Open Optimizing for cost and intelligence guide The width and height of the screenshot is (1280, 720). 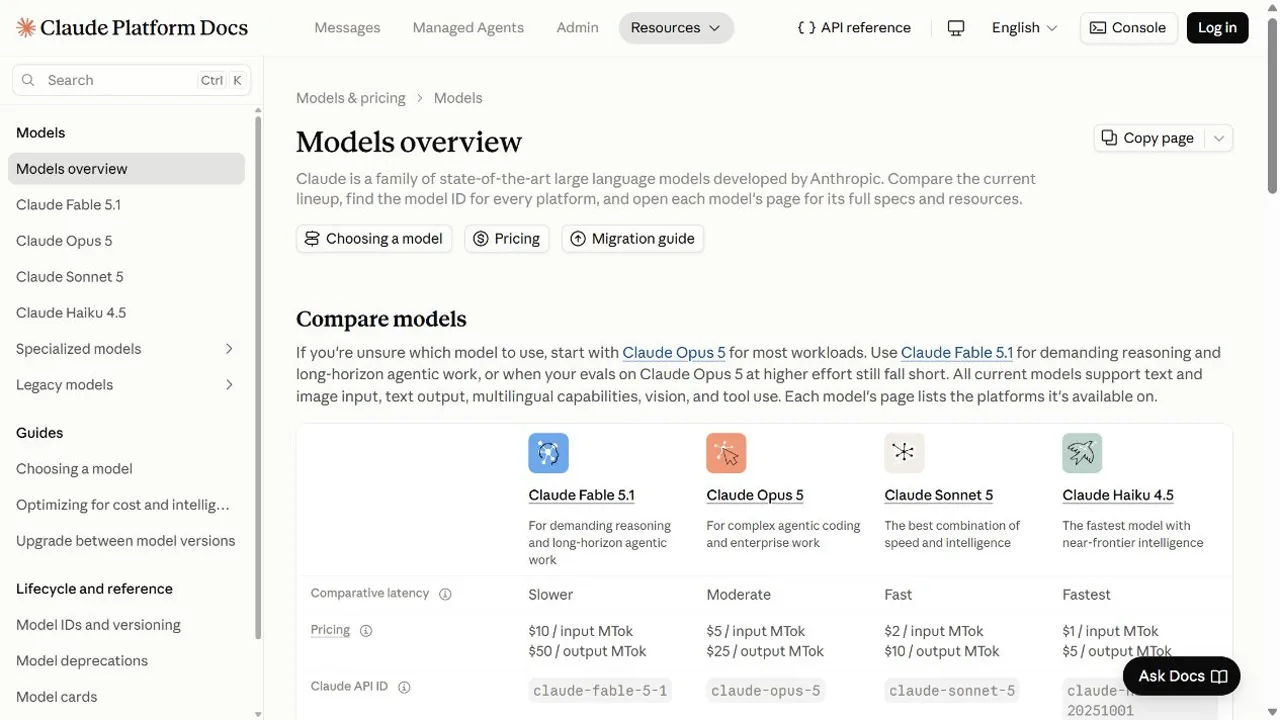click(x=126, y=505)
